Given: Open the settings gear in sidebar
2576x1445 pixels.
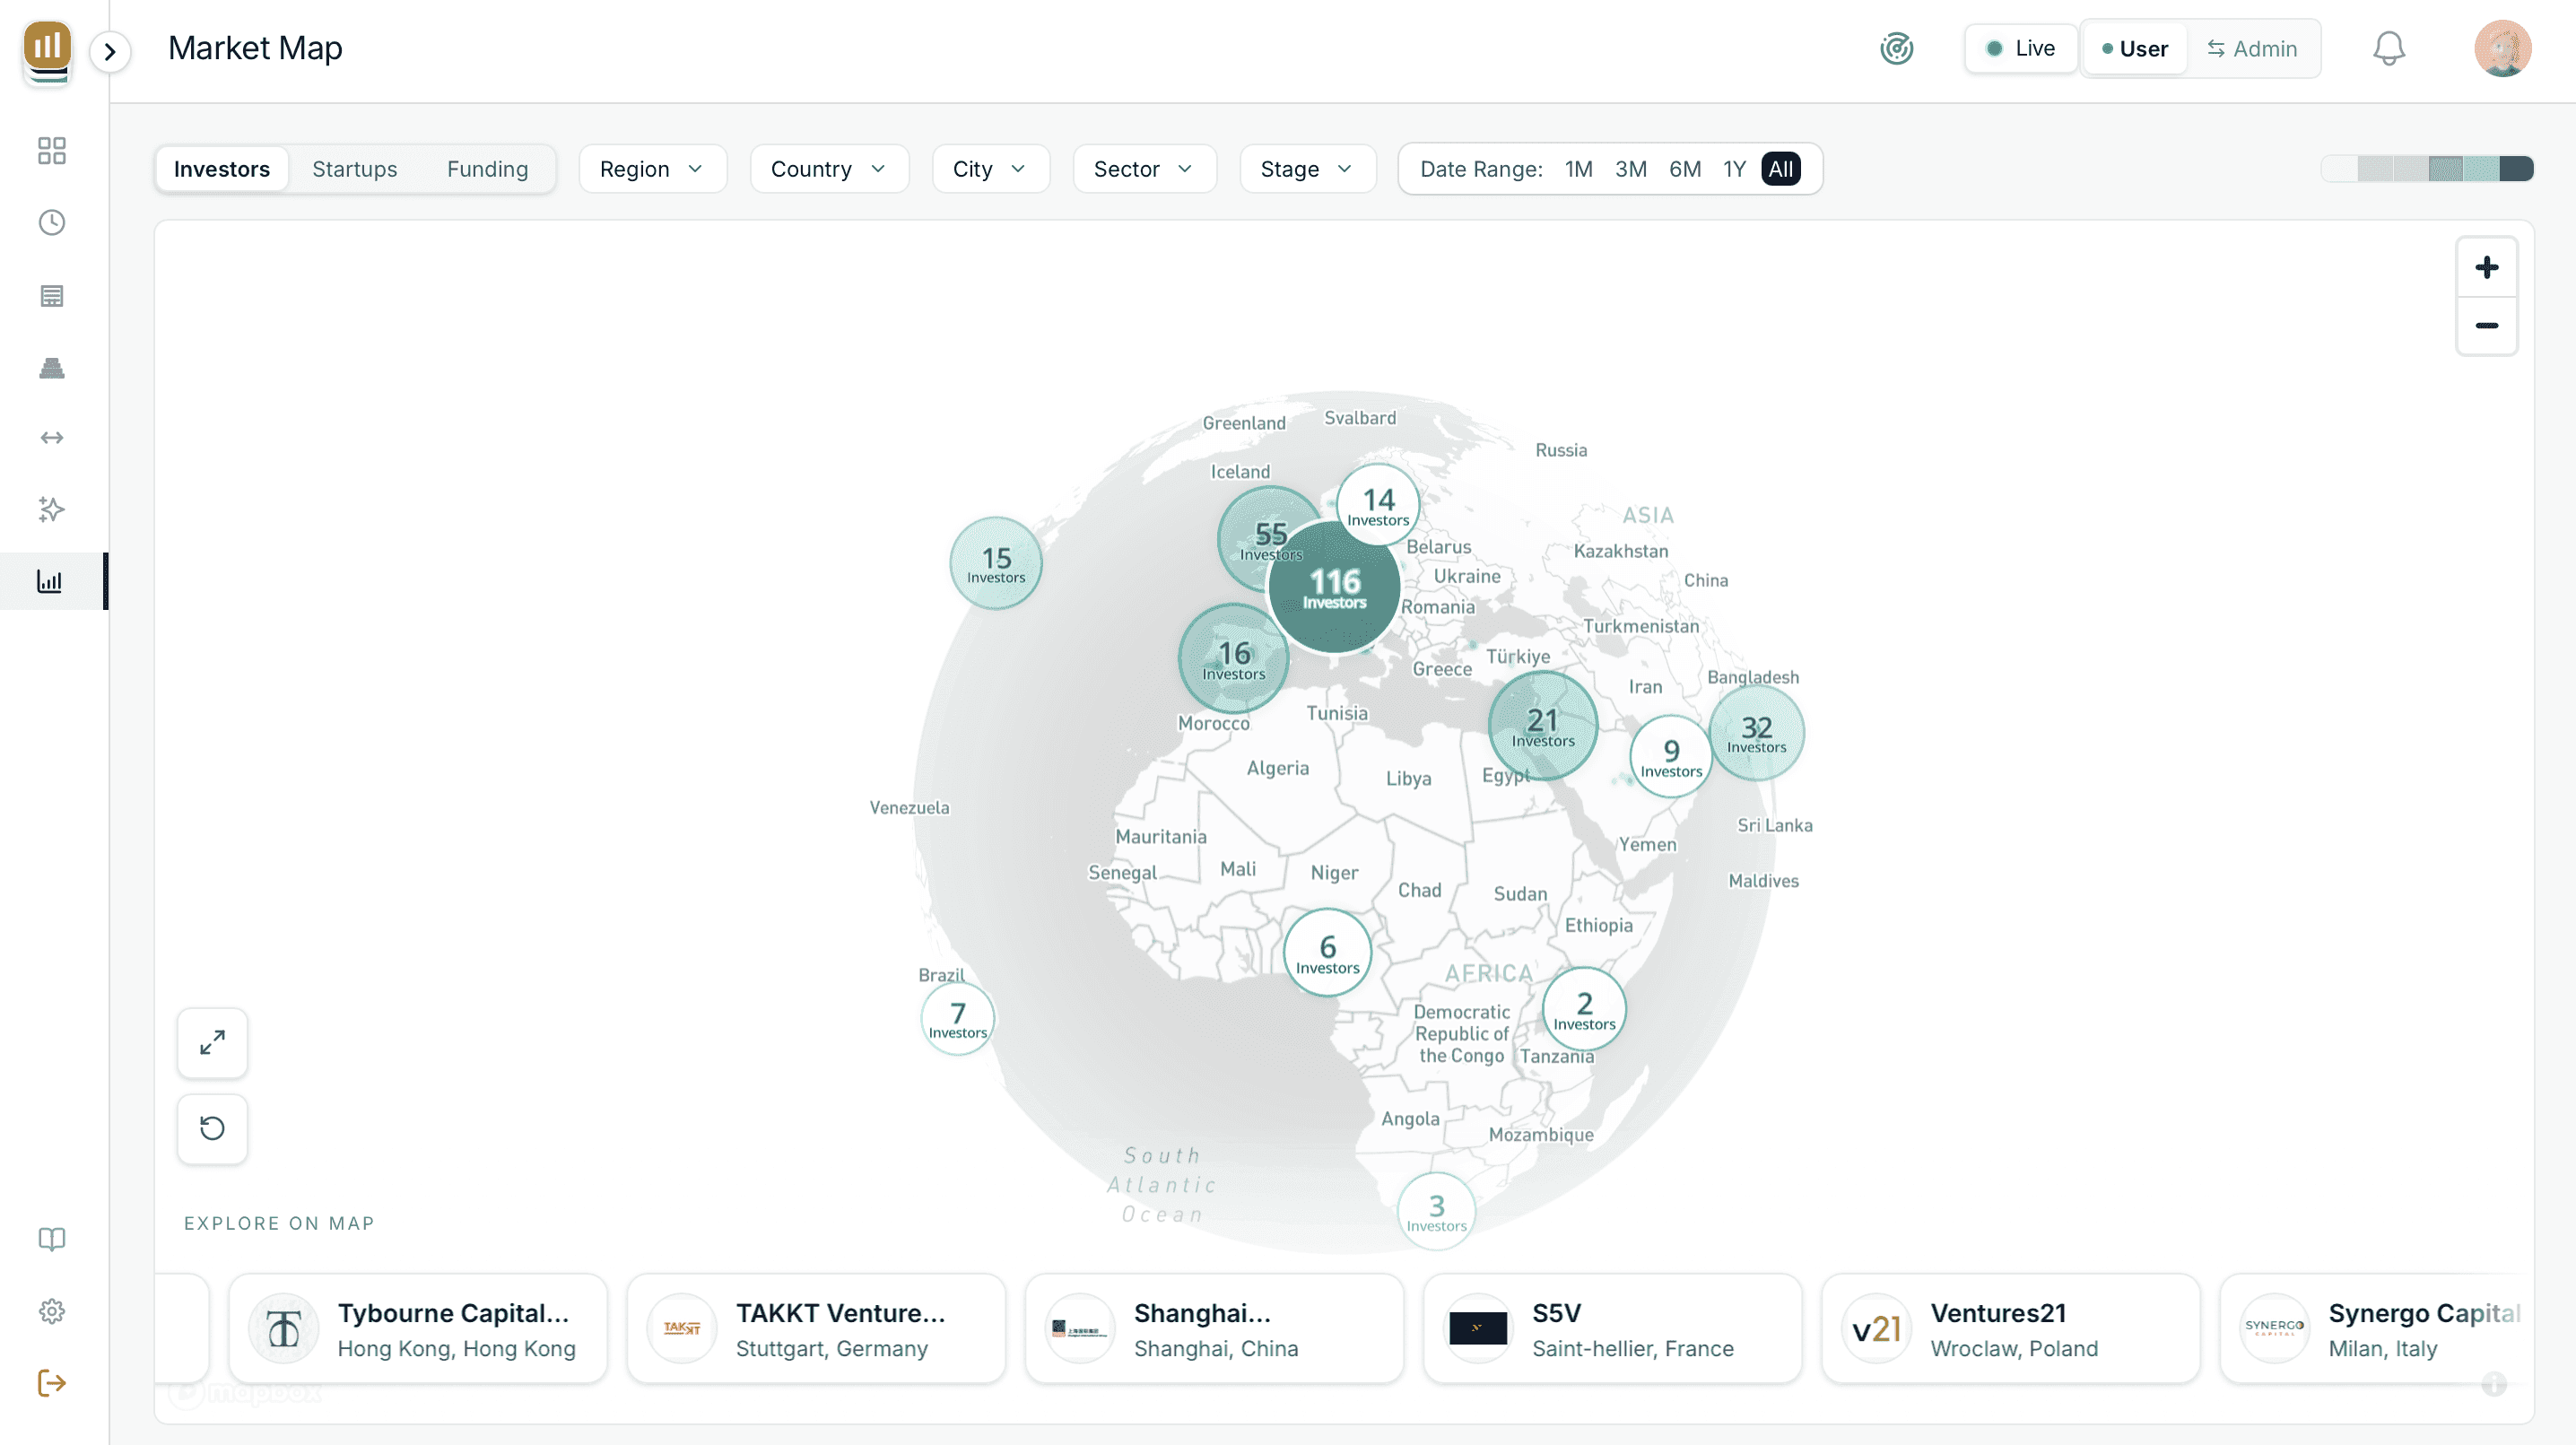Looking at the screenshot, I should pyautogui.click(x=52, y=1311).
